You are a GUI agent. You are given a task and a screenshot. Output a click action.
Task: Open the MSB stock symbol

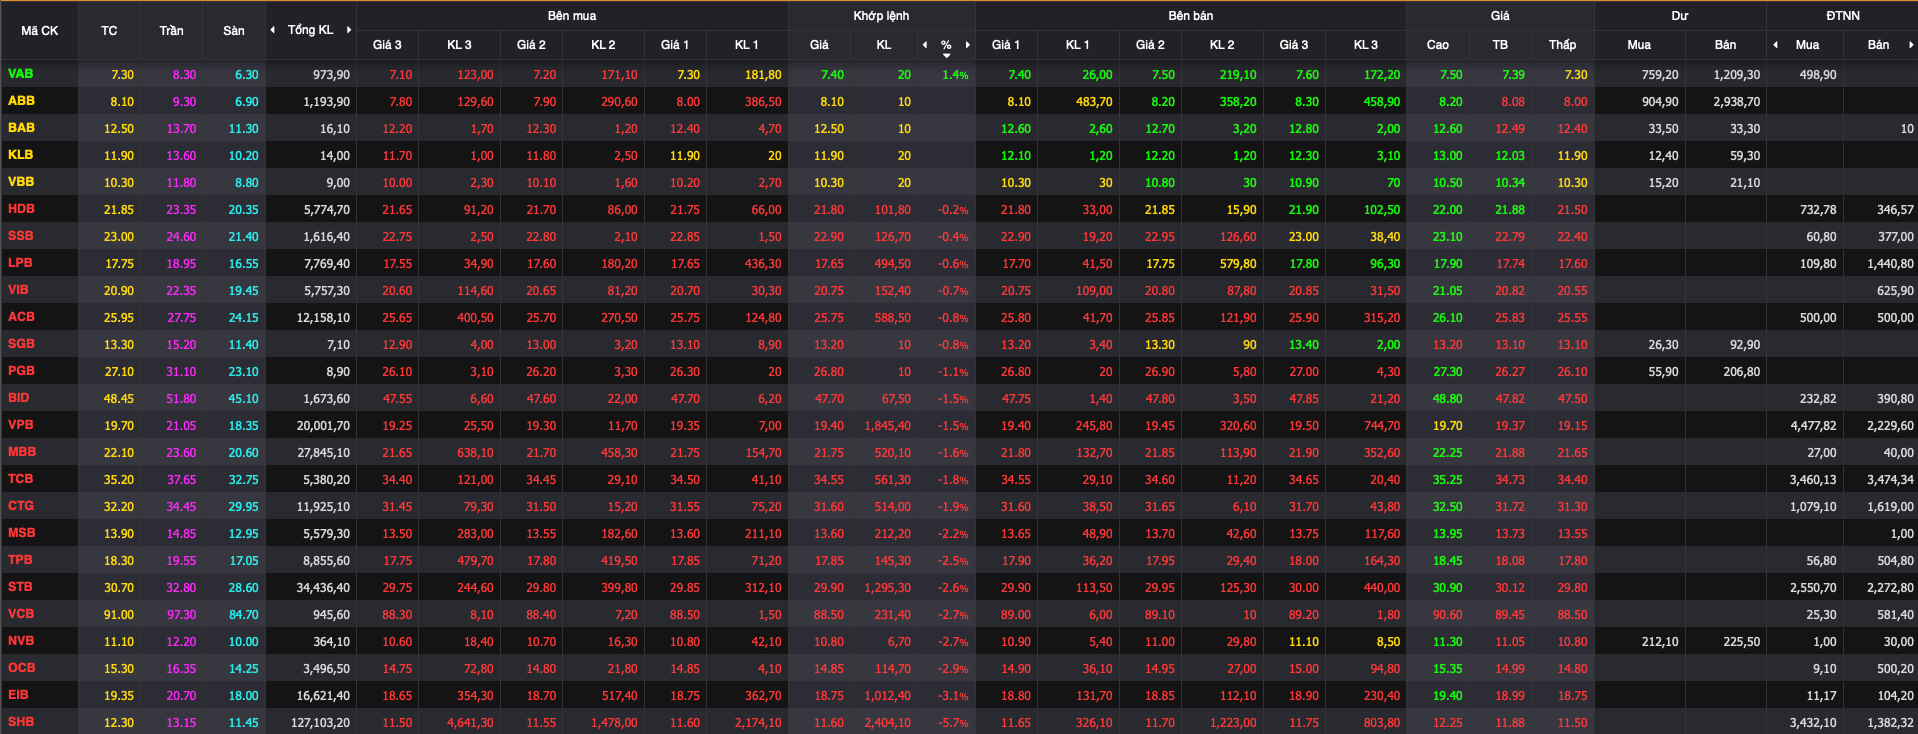21,533
